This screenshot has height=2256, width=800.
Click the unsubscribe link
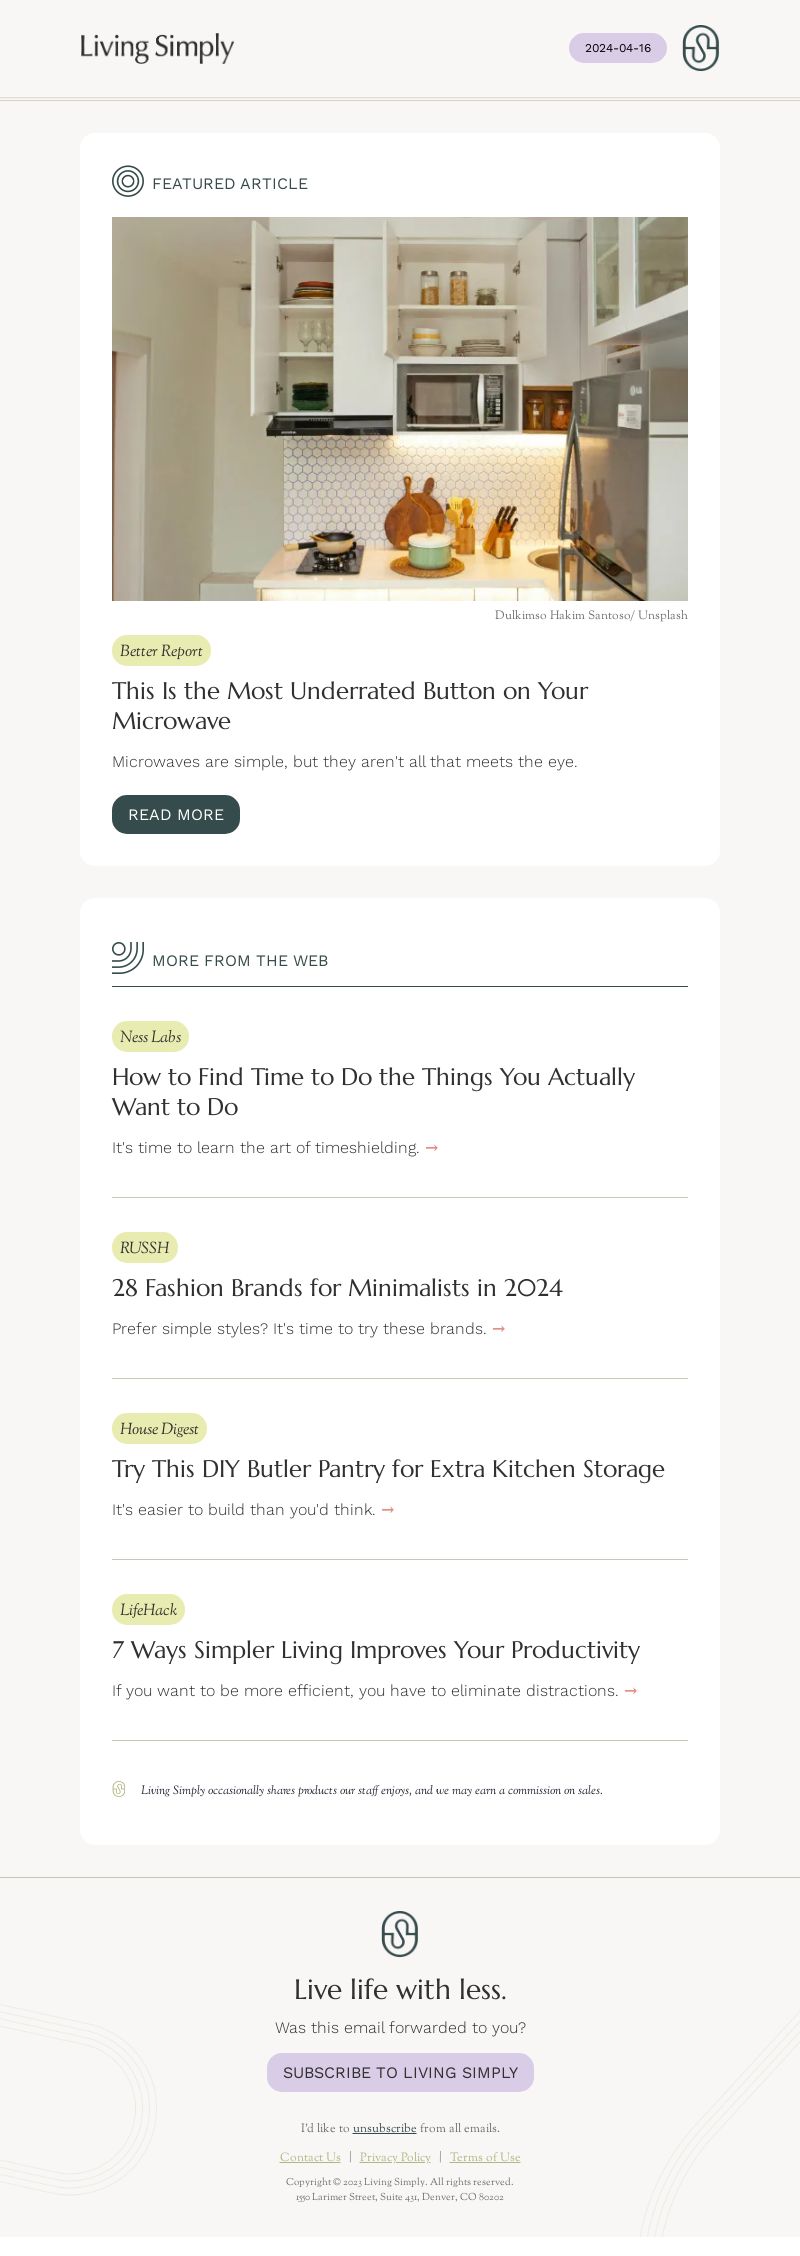(x=384, y=2128)
